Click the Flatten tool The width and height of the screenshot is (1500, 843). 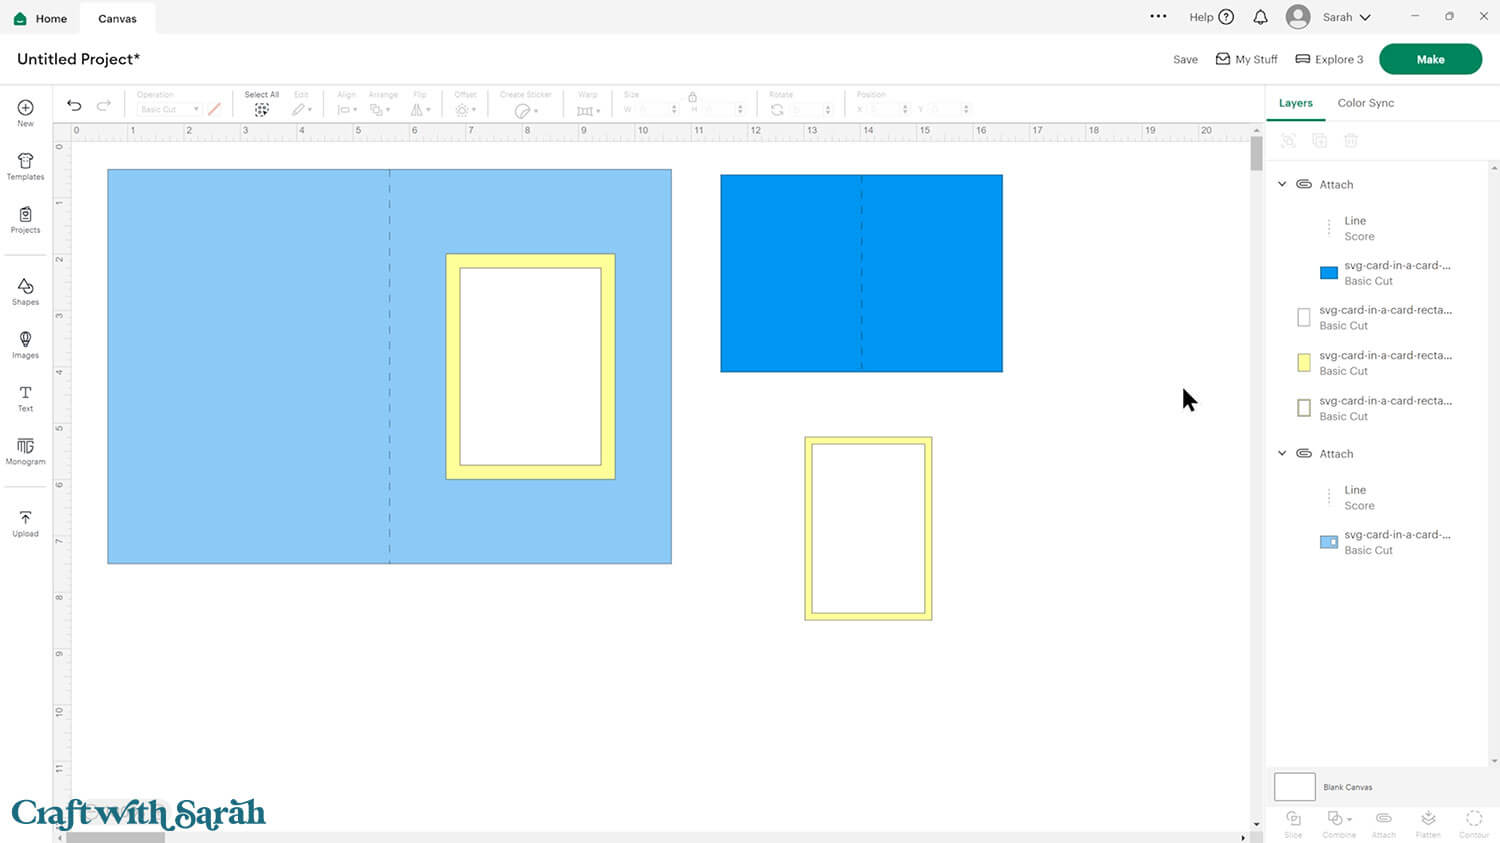[1428, 823]
